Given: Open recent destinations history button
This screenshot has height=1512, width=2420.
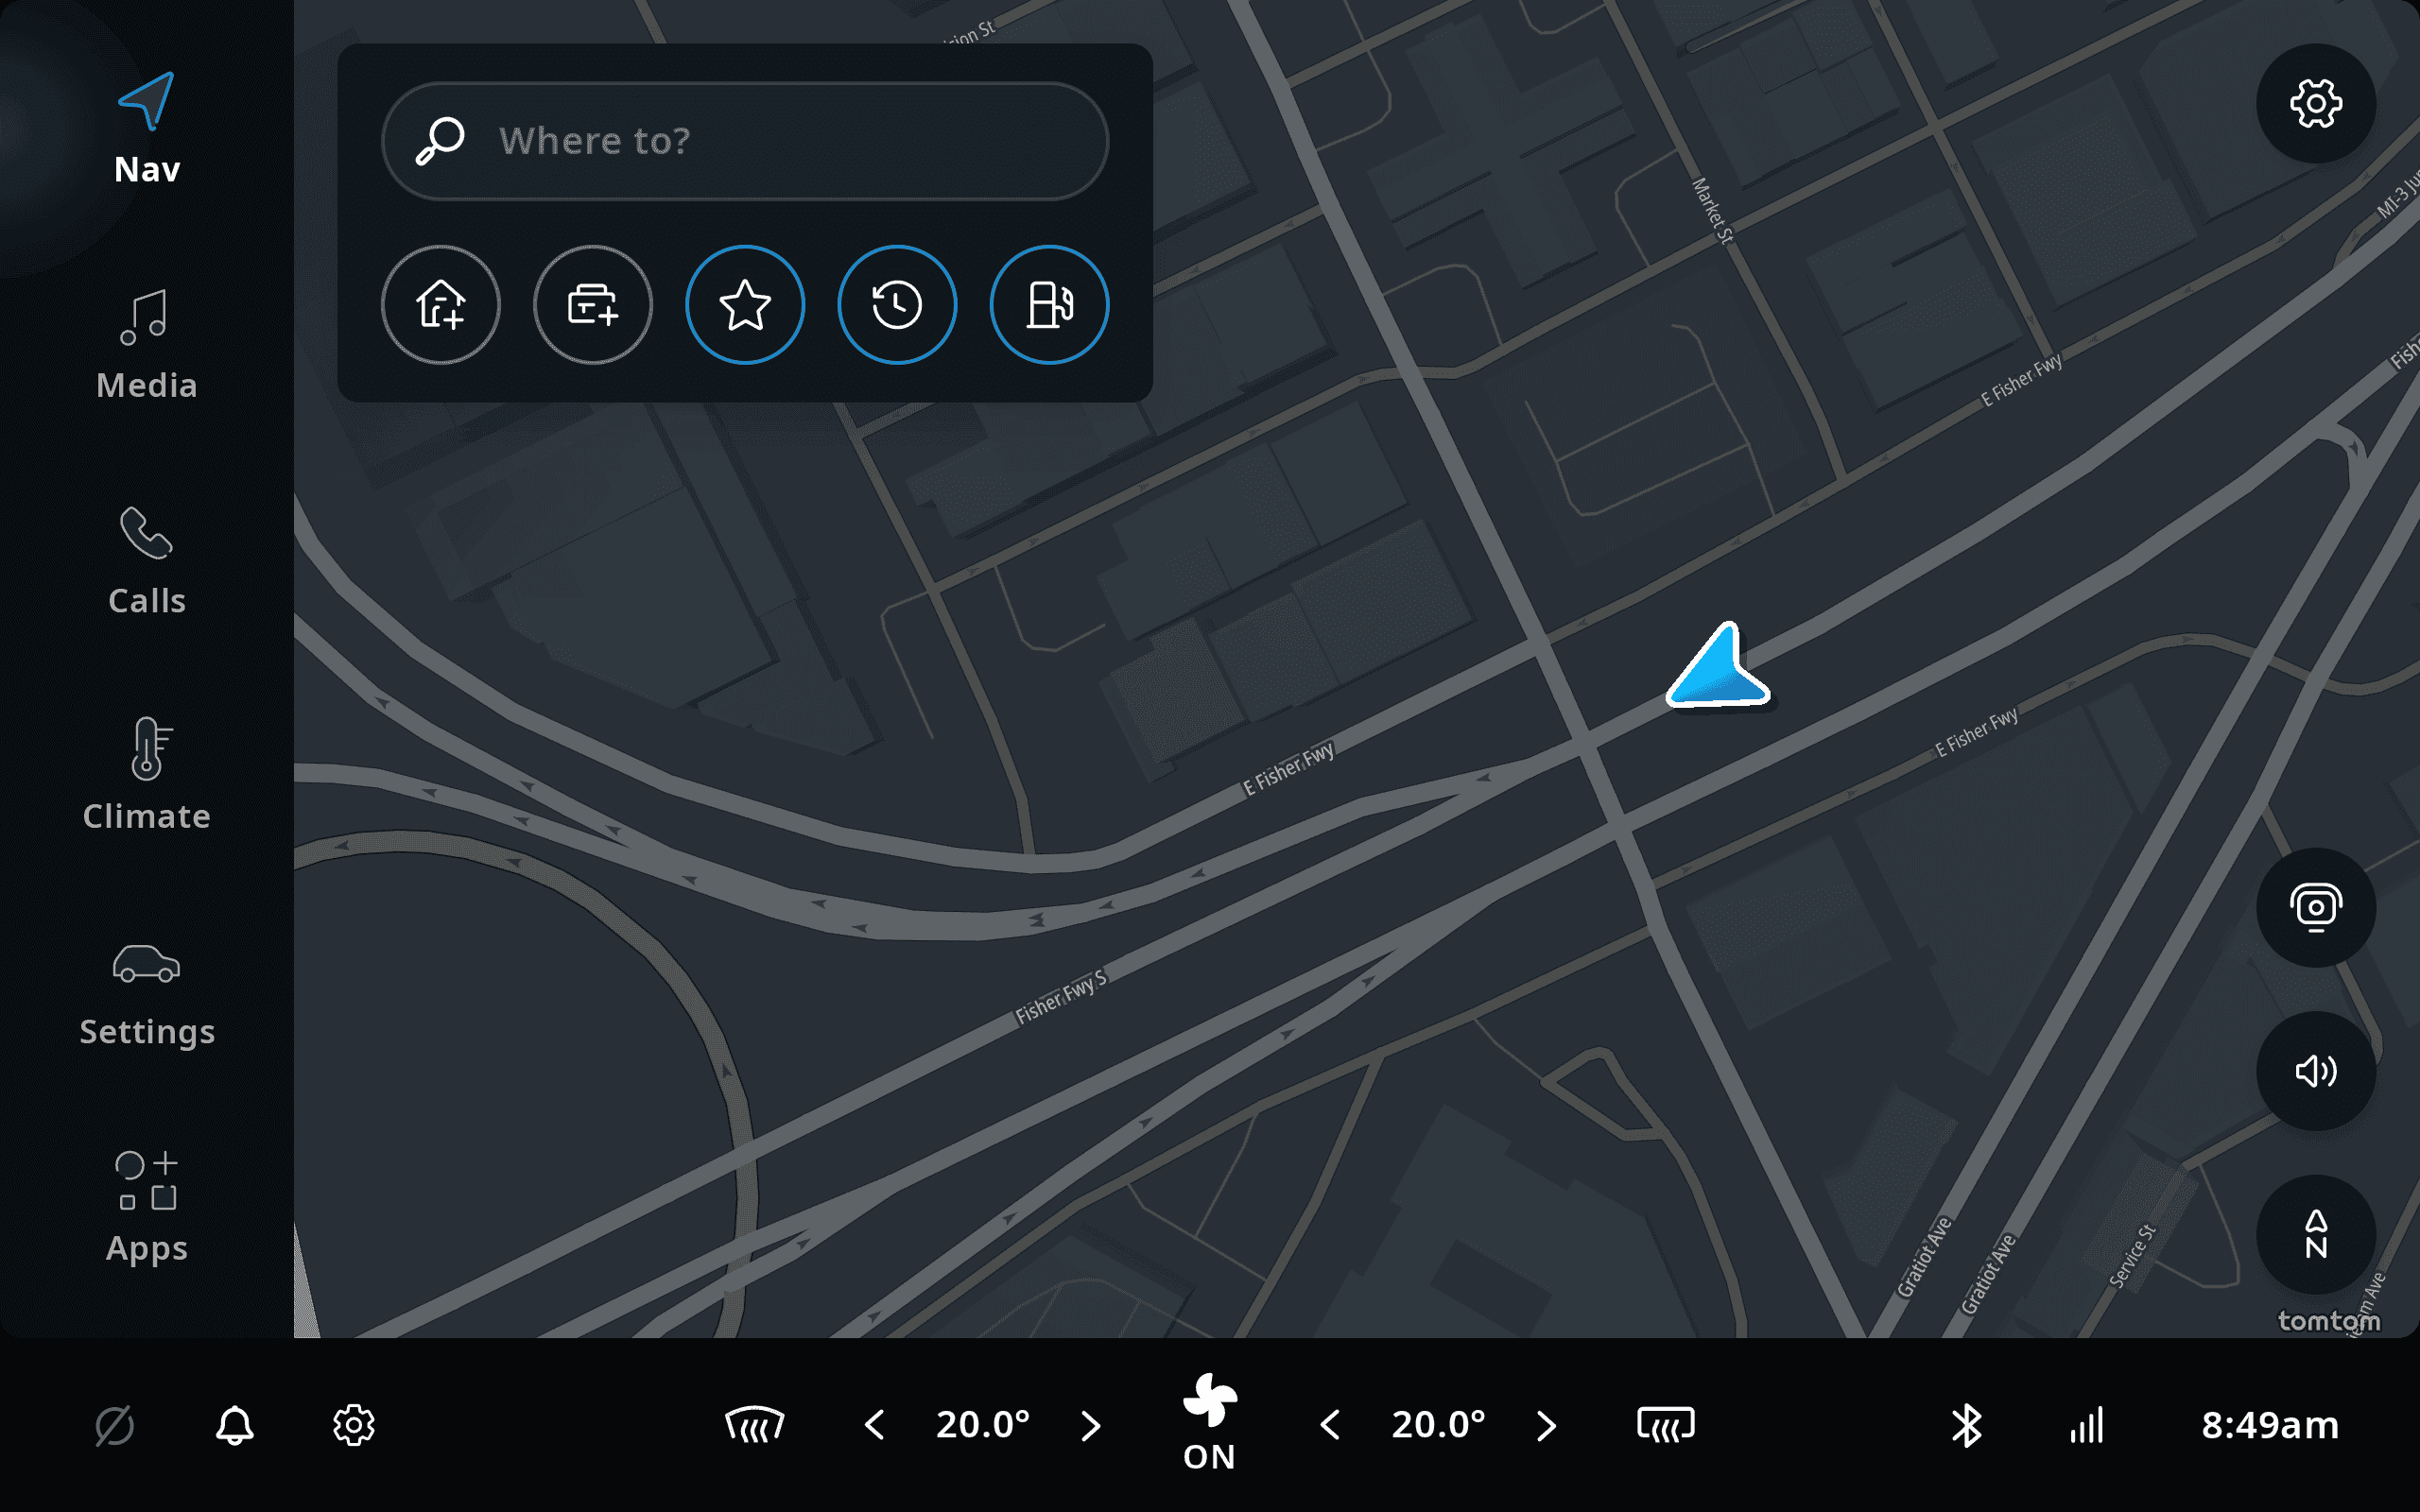Looking at the screenshot, I should [897, 305].
